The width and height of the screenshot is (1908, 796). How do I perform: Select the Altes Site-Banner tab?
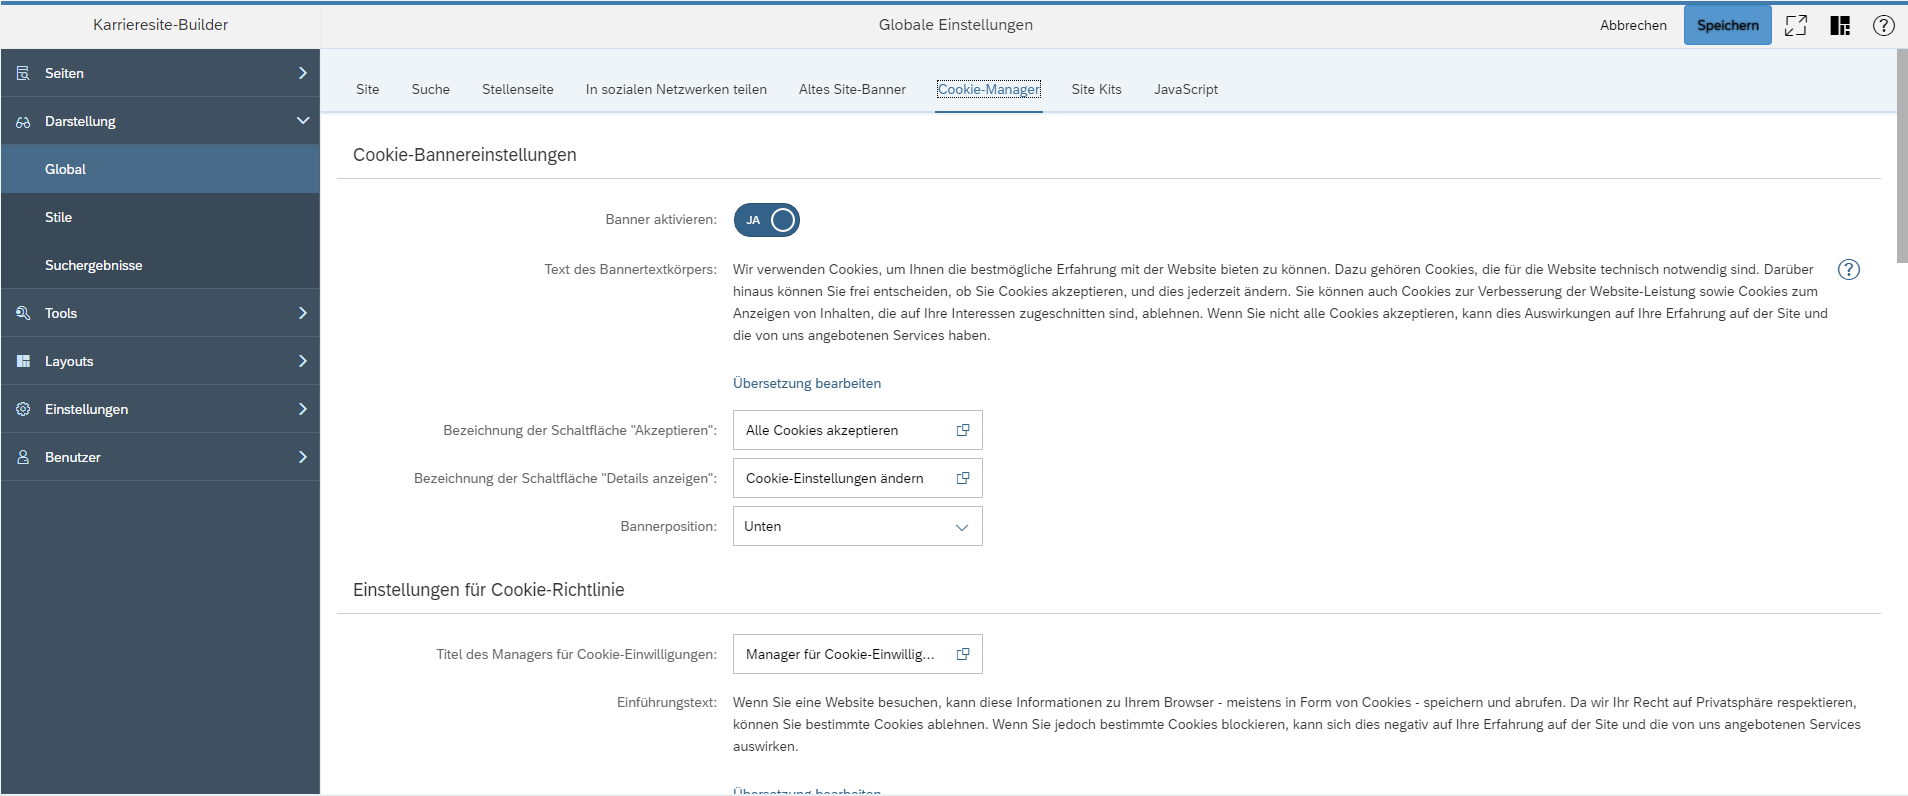[x=852, y=89]
